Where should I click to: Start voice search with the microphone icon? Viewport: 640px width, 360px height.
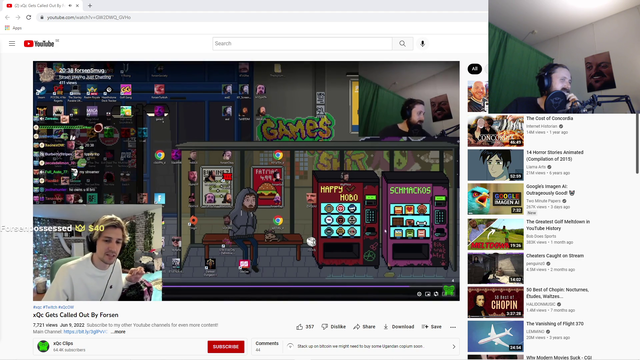(422, 44)
